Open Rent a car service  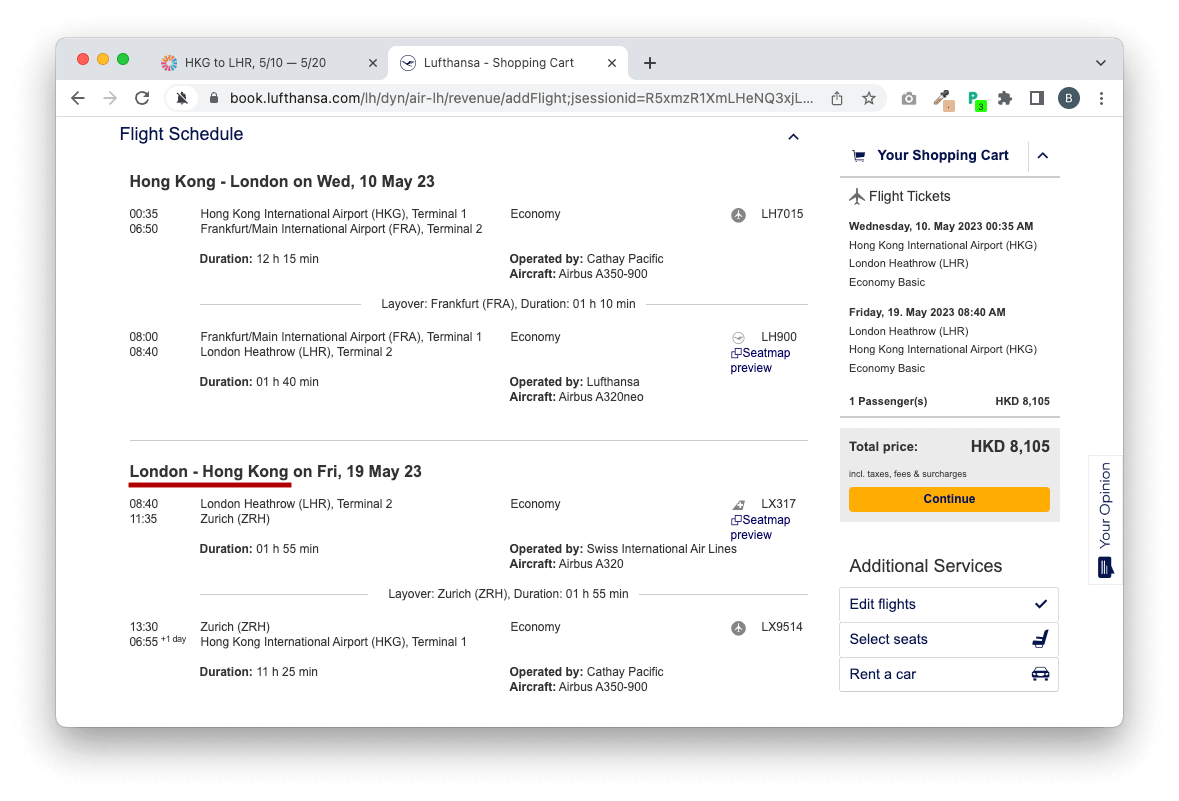[949, 675]
